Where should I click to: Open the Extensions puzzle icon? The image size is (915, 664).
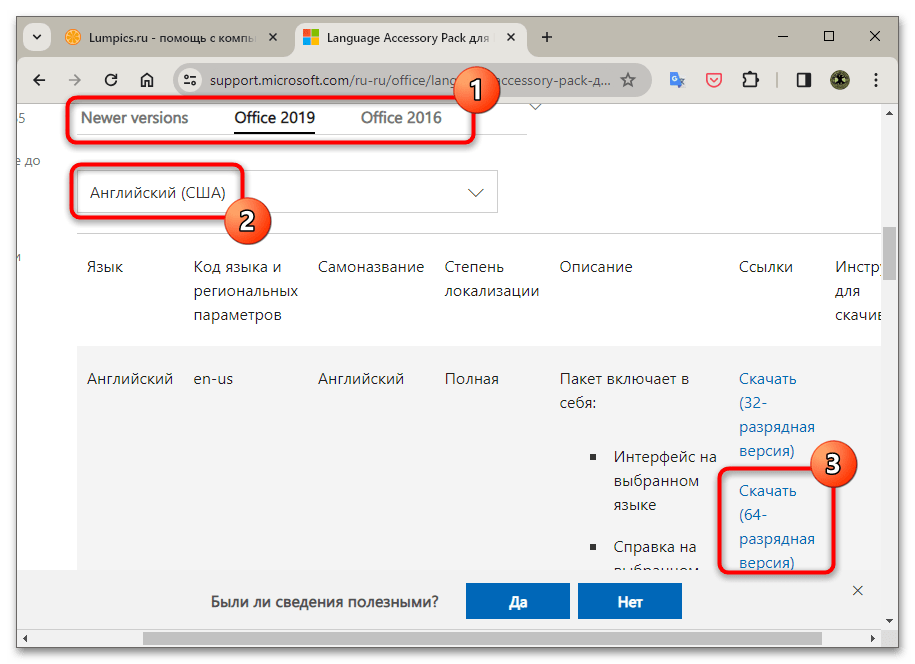(750, 80)
